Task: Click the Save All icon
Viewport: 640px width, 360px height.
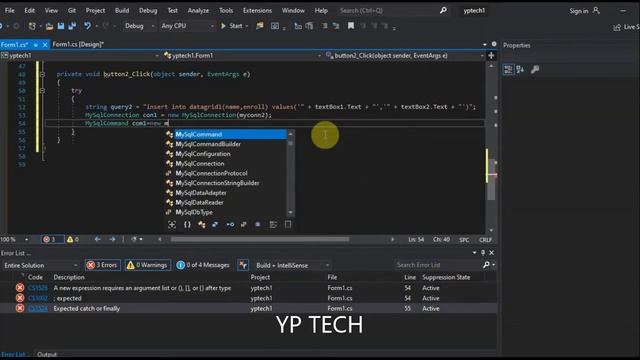Action: (x=72, y=26)
